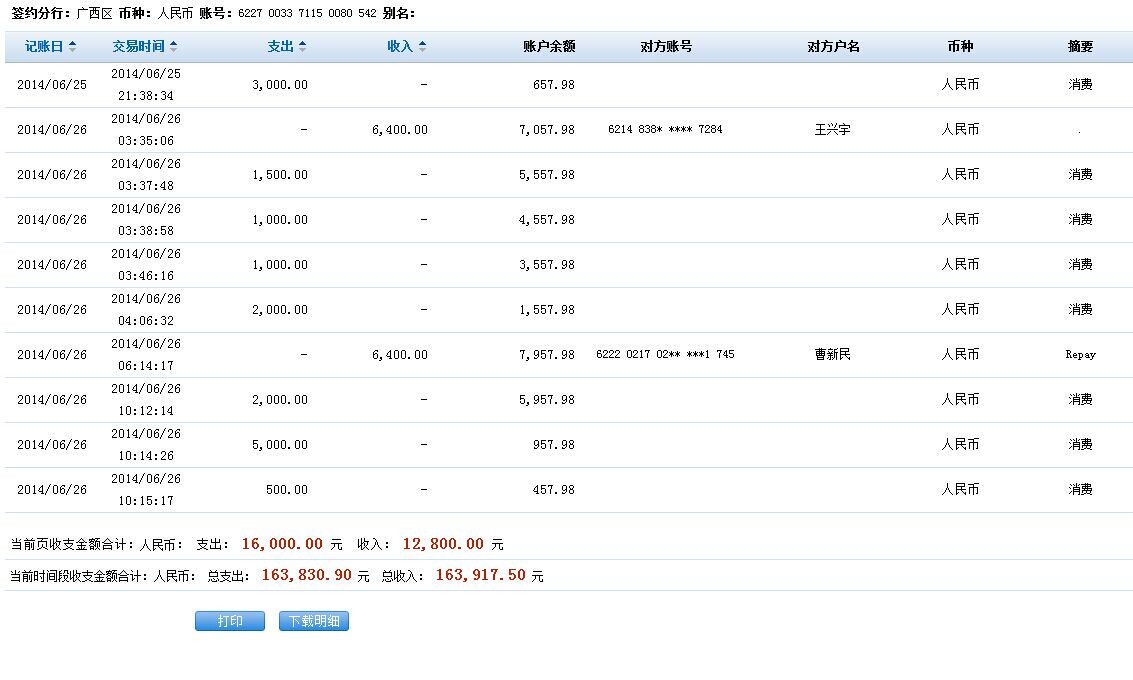1133x680 pixels.
Task: Click the sort arrows beside 收入
Action: pyautogui.click(x=423, y=47)
